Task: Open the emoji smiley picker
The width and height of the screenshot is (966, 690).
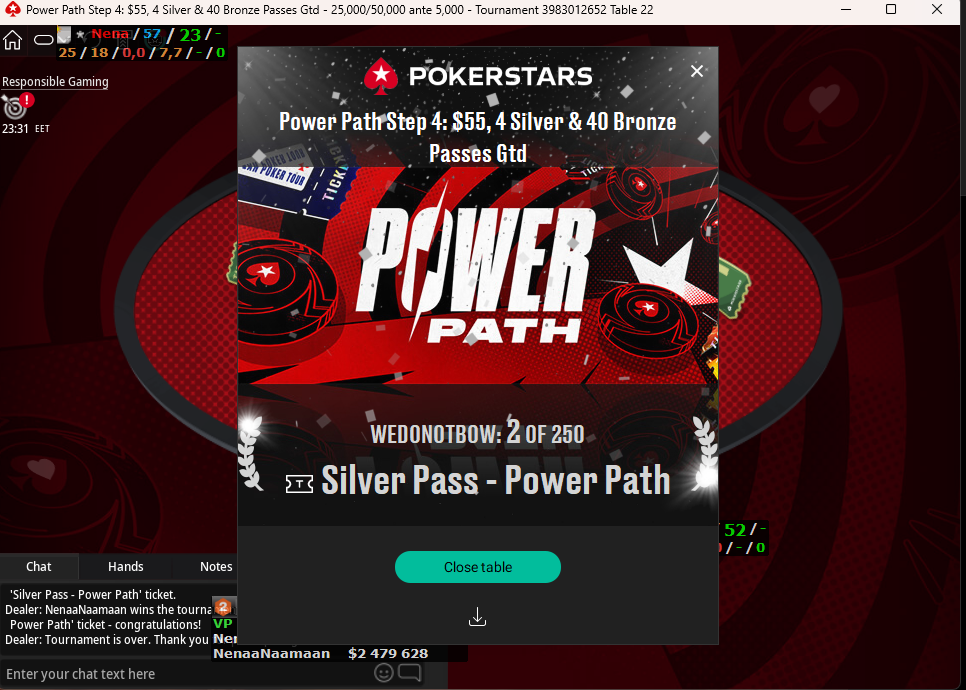Action: pyautogui.click(x=384, y=673)
